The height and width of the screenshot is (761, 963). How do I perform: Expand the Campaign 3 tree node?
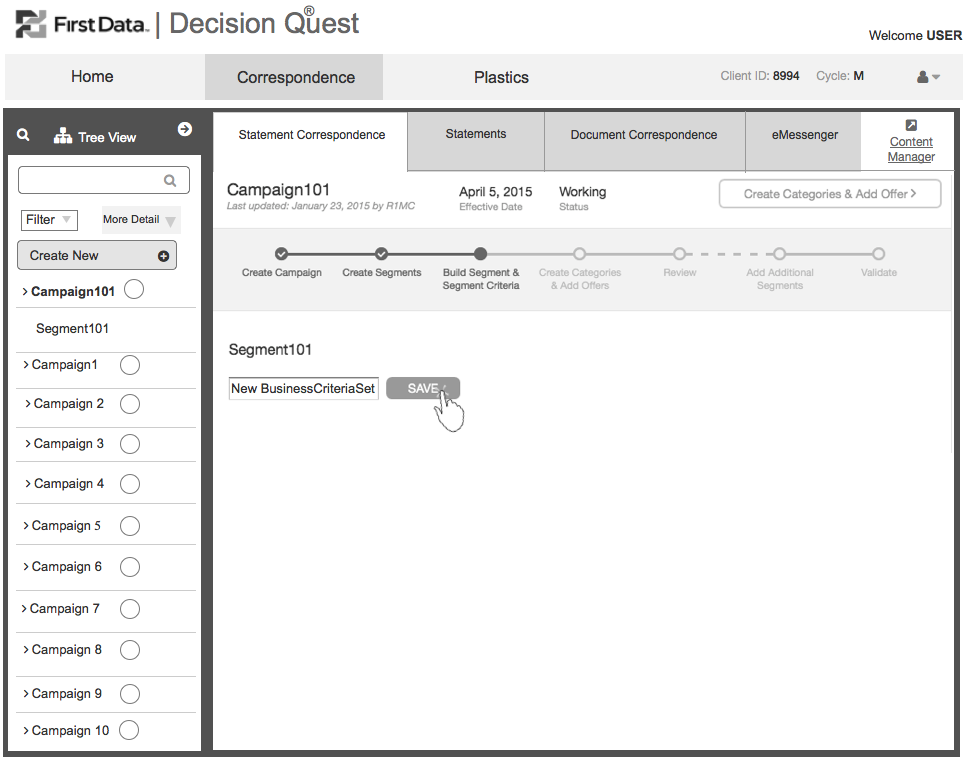pos(28,444)
